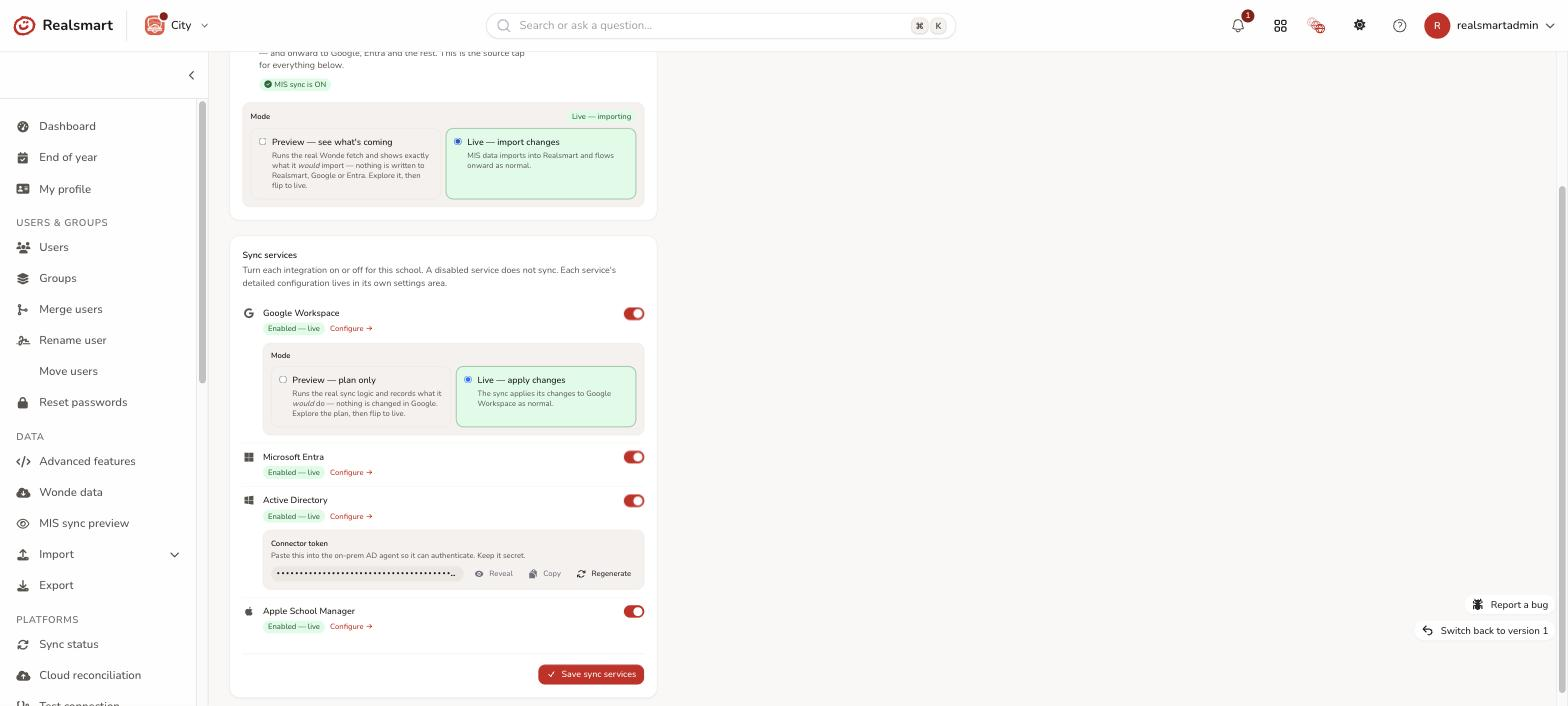Viewport: 1568px width, 706px height.
Task: Click Report a bug button
Action: (1510, 604)
